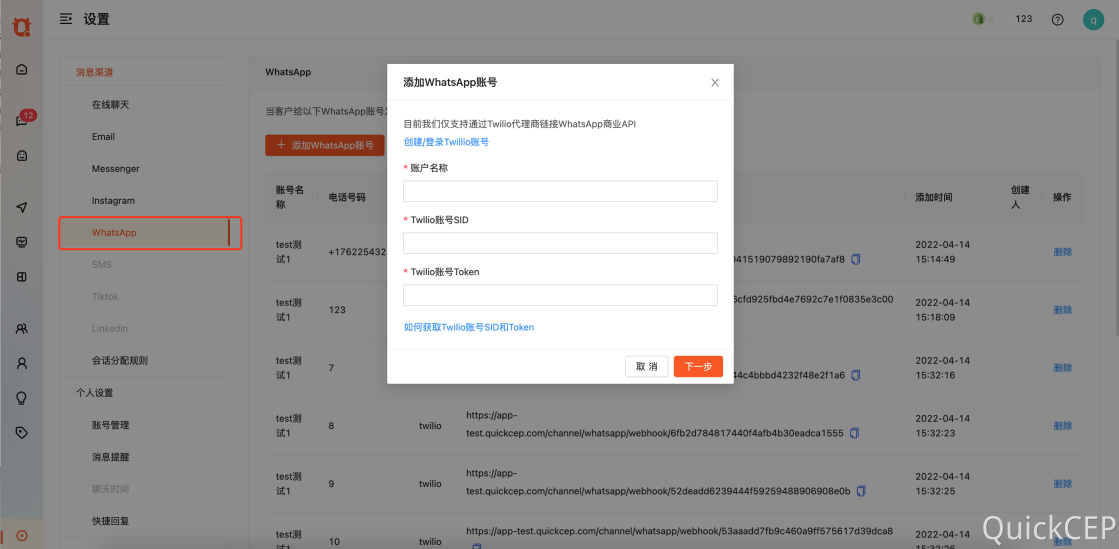The width and height of the screenshot is (1119, 549).
Task: Copy webhook URL ending fa7af8
Action: [856, 259]
